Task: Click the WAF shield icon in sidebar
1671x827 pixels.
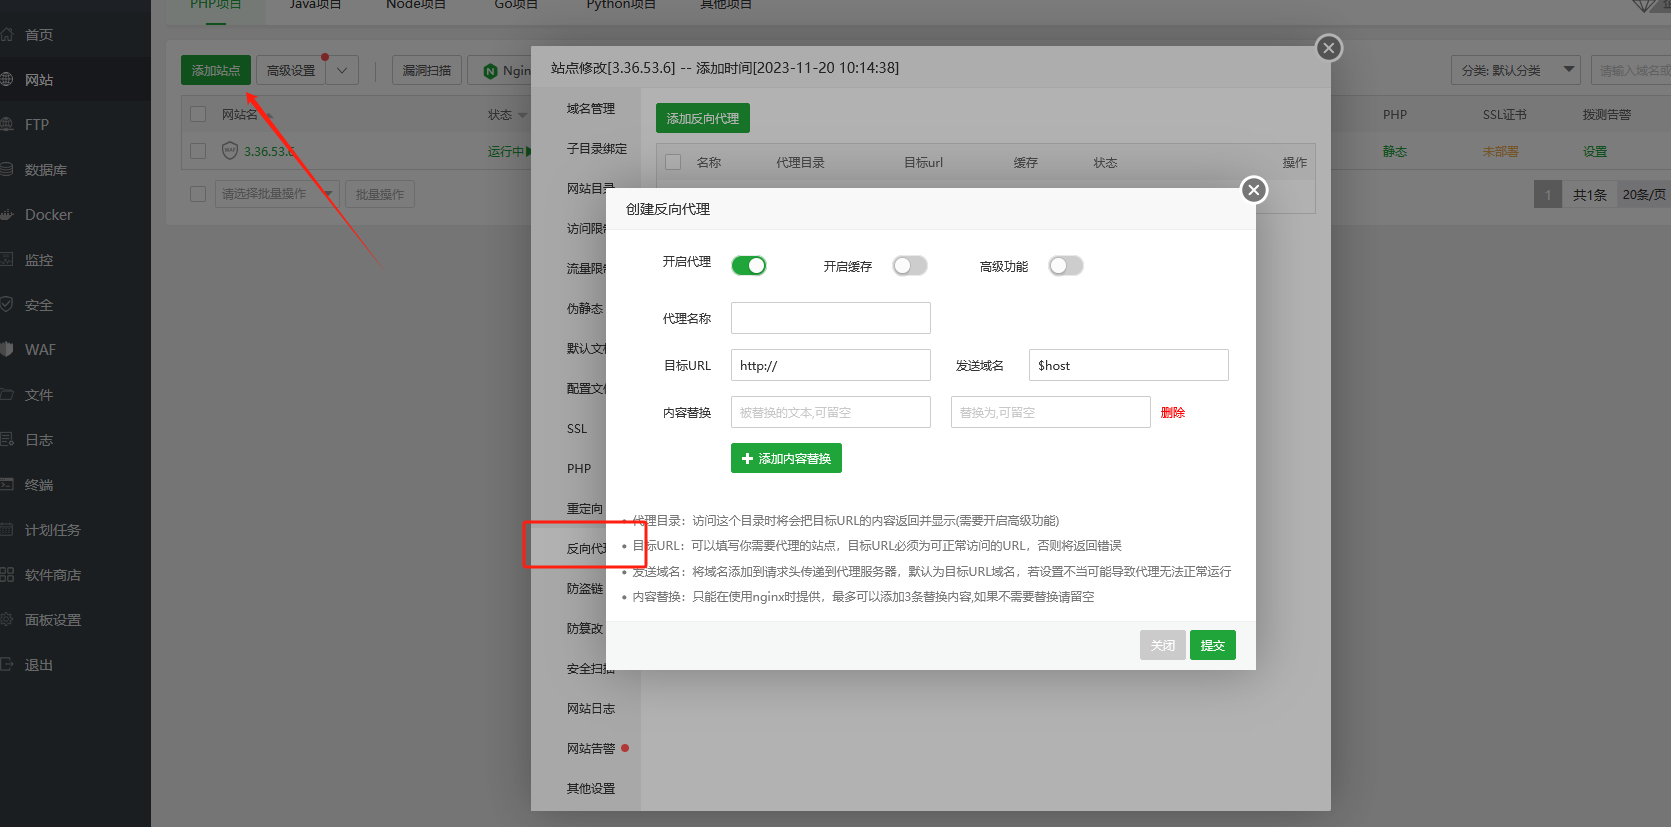Action: pos(6,350)
